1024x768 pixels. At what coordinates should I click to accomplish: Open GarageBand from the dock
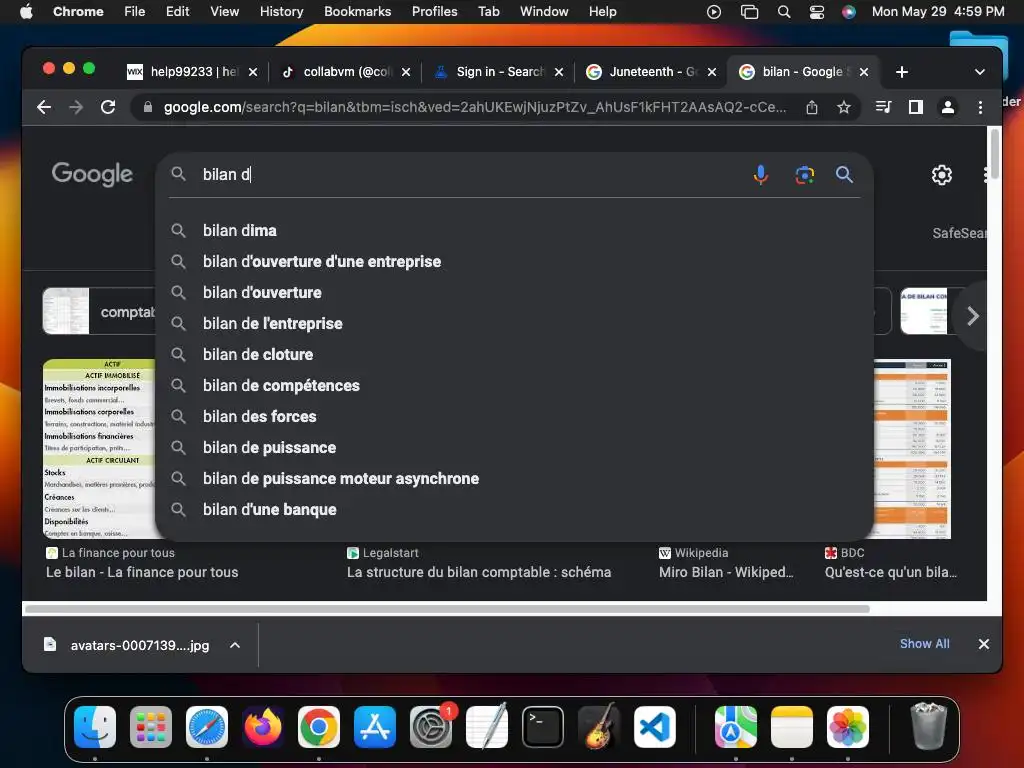click(599, 727)
